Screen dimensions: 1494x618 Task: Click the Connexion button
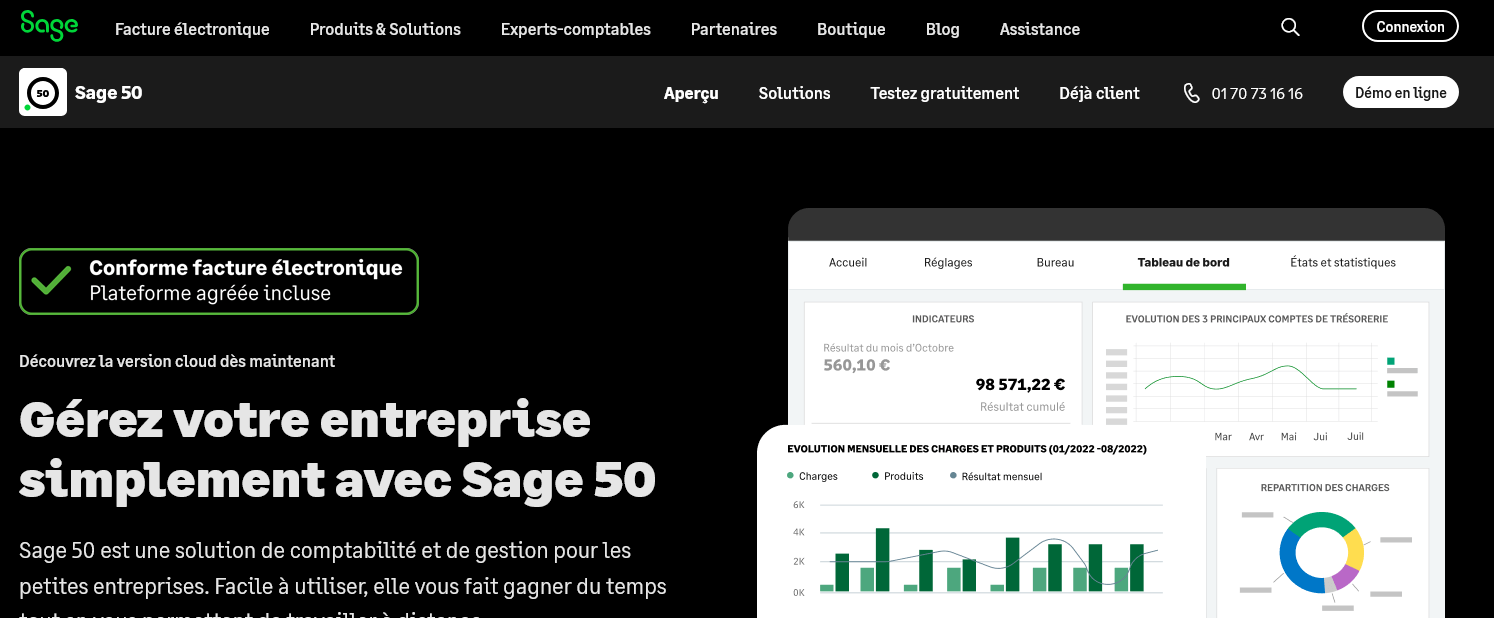[x=1410, y=27]
